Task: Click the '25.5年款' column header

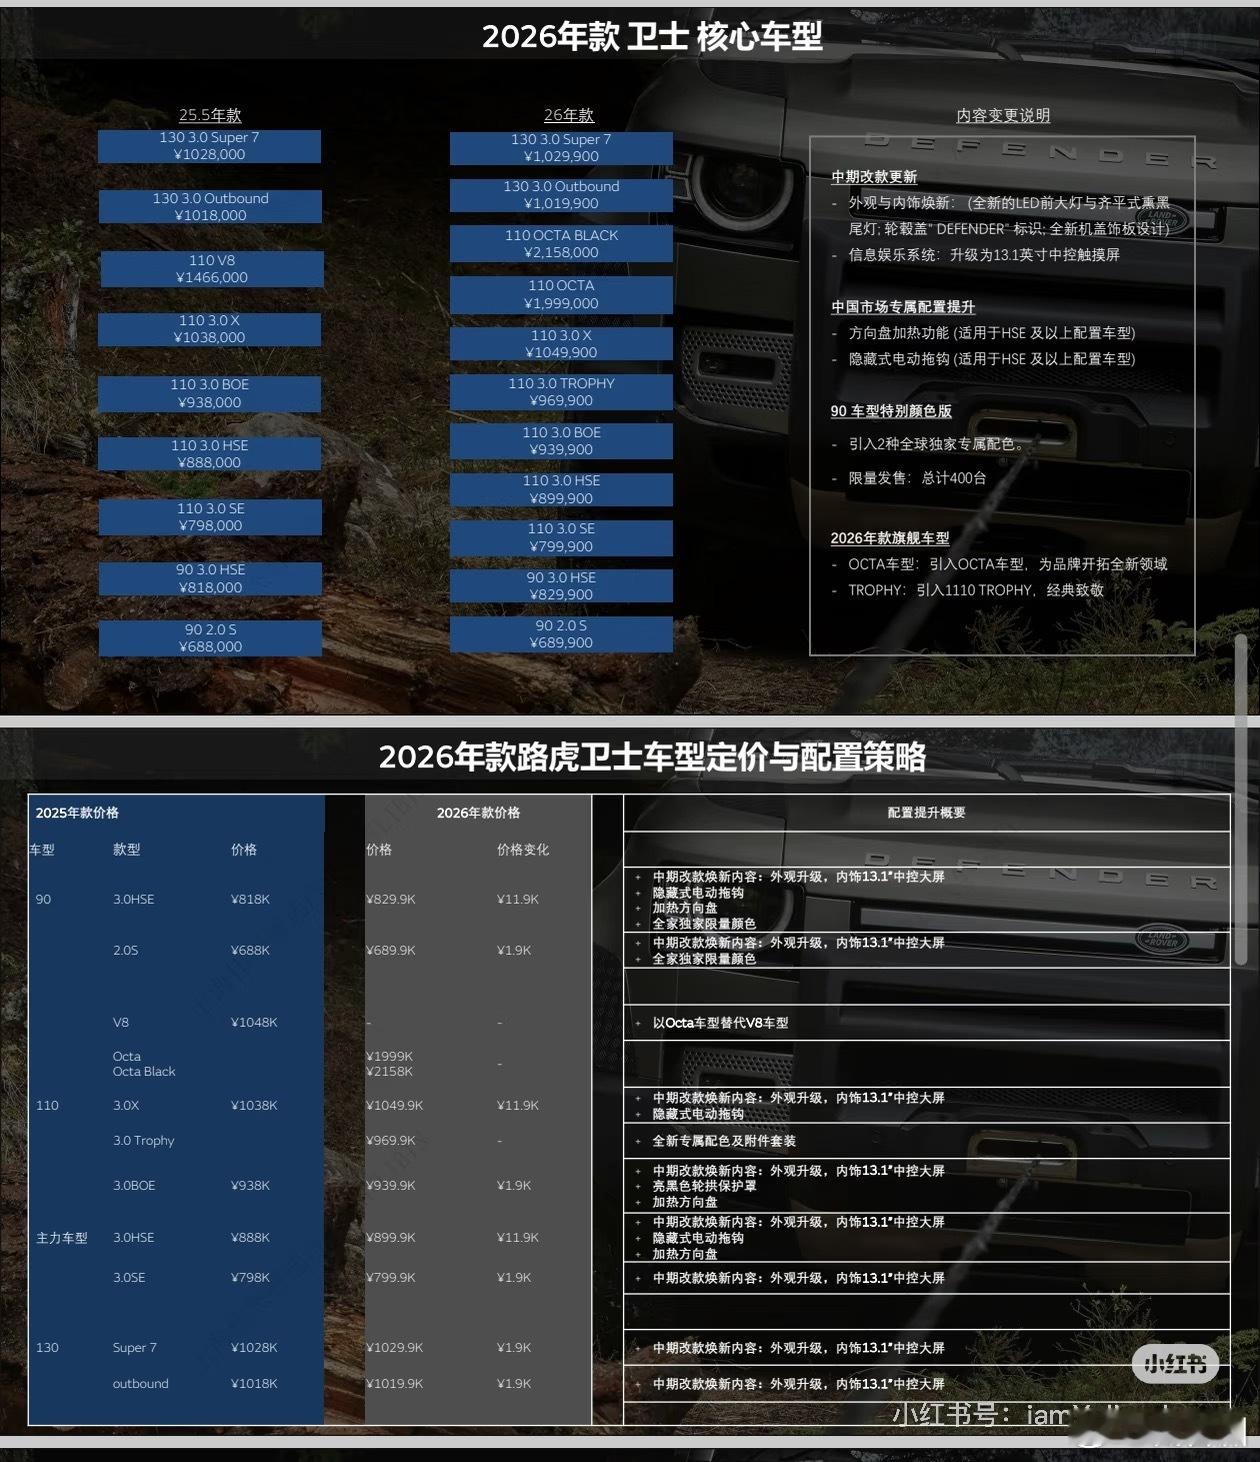Action: tap(210, 115)
